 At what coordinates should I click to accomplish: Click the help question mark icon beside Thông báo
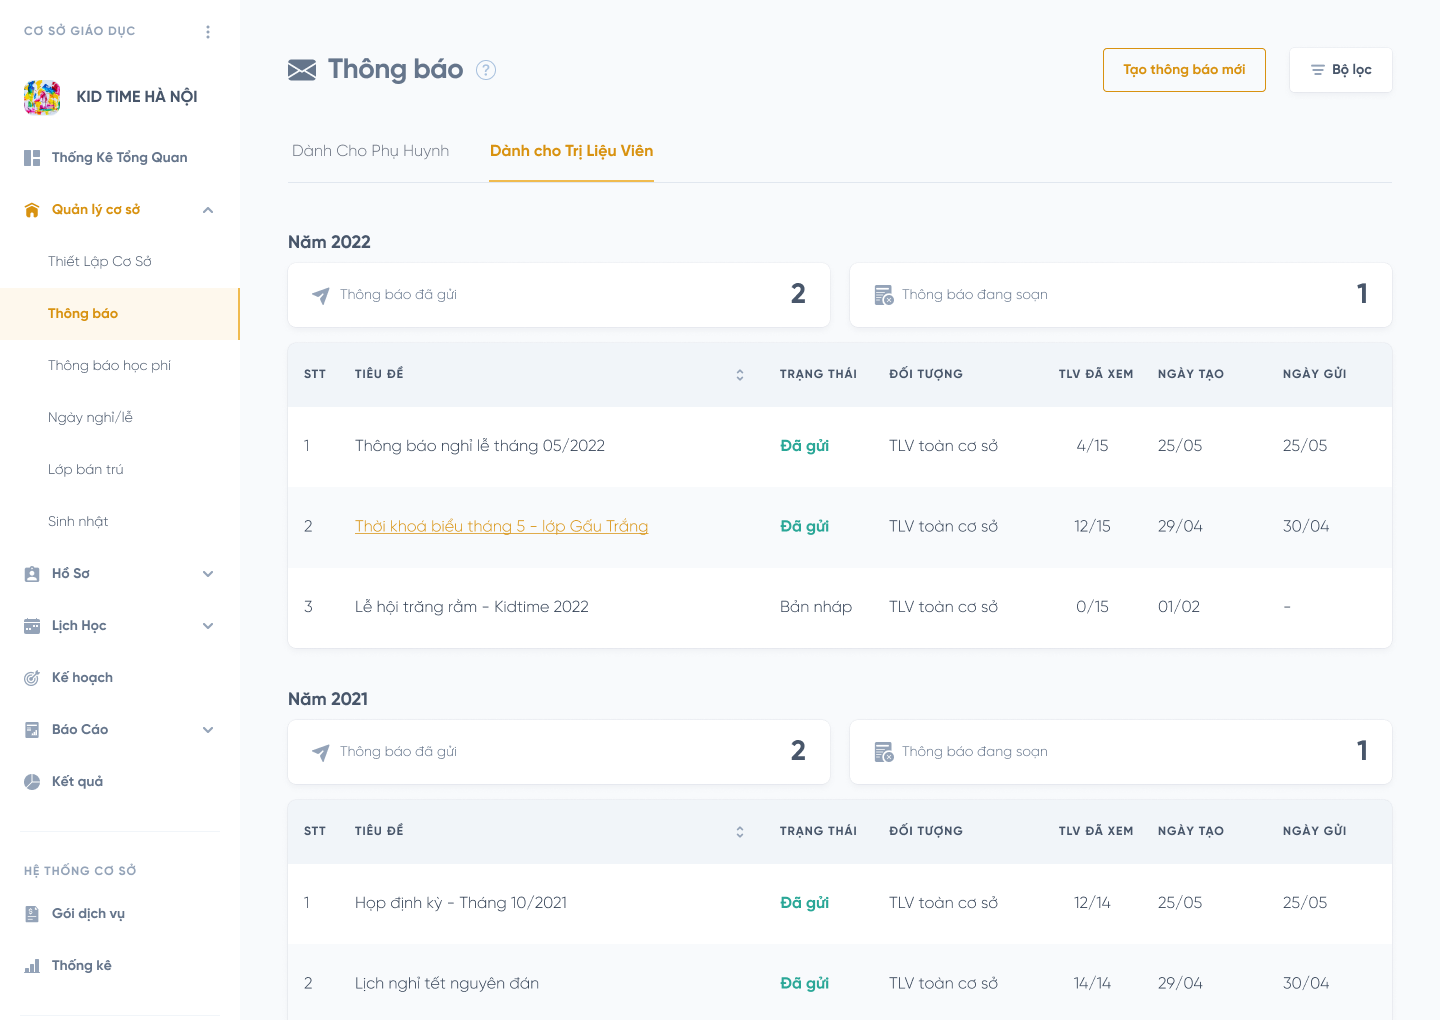coord(486,70)
